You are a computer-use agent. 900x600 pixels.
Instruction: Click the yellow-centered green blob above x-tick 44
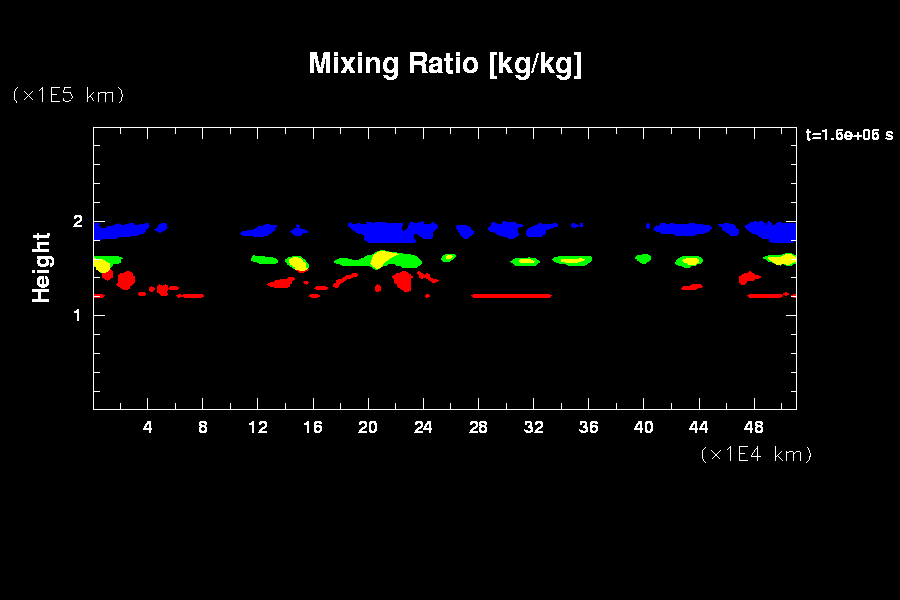[x=689, y=262]
